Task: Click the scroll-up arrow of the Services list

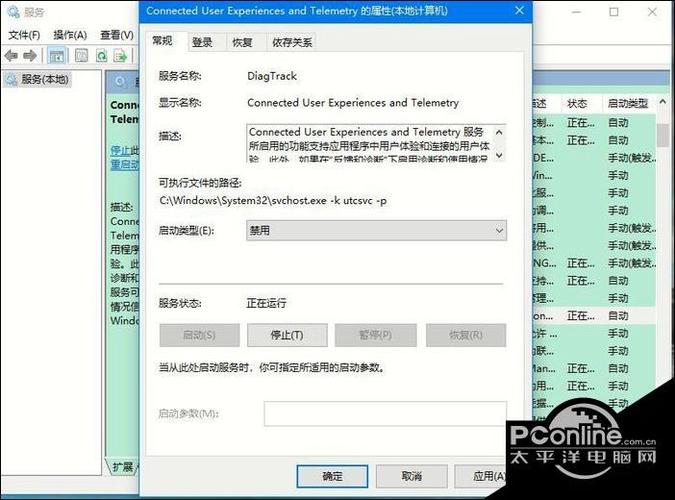Action: (x=663, y=102)
